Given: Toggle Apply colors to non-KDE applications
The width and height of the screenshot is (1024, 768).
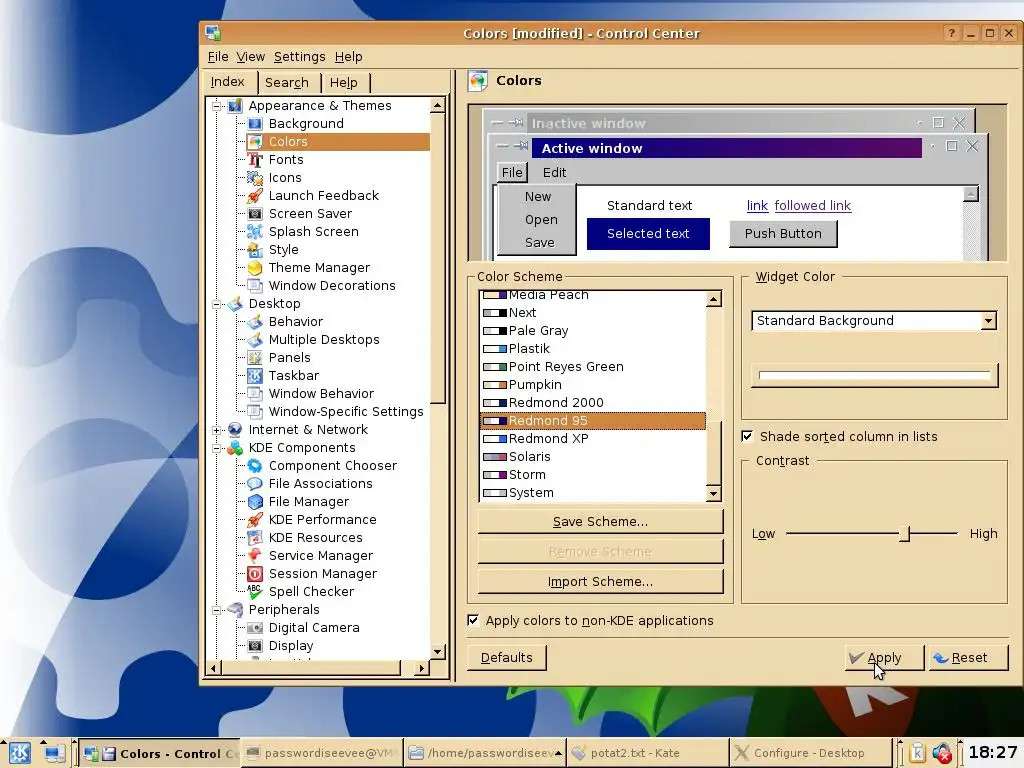Looking at the screenshot, I should pyautogui.click(x=473, y=620).
